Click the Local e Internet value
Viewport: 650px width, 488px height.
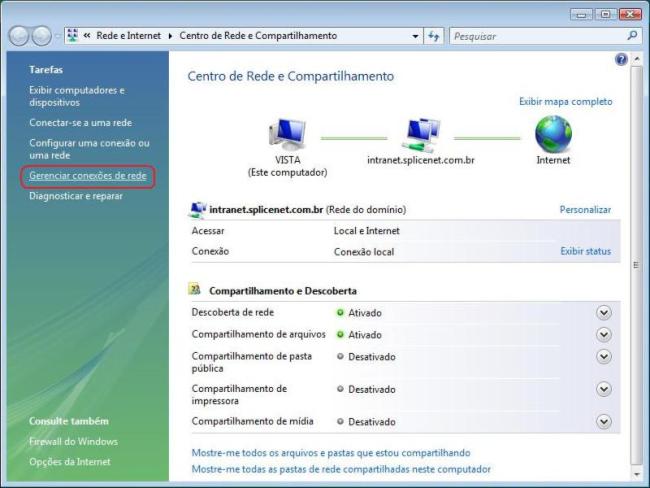pyautogui.click(x=366, y=231)
